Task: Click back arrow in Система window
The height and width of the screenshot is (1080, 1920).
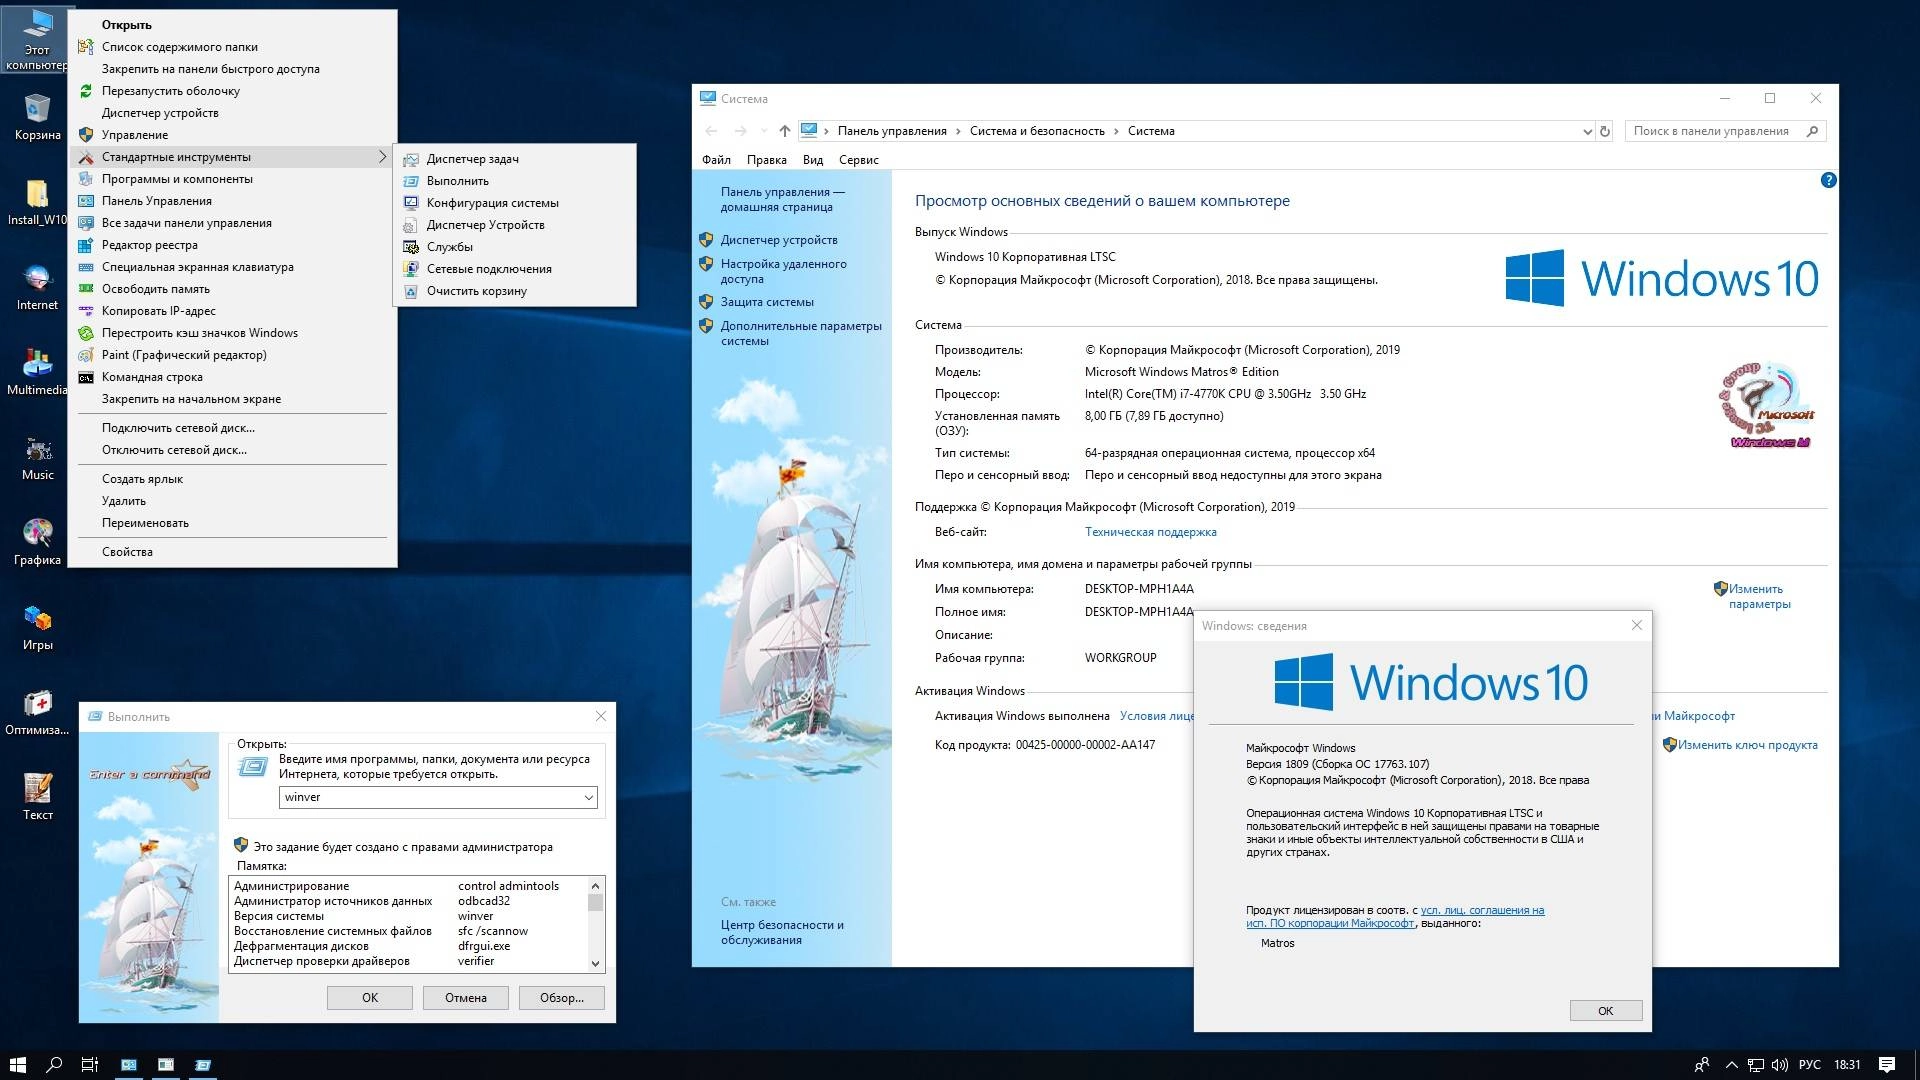Action: coord(711,131)
